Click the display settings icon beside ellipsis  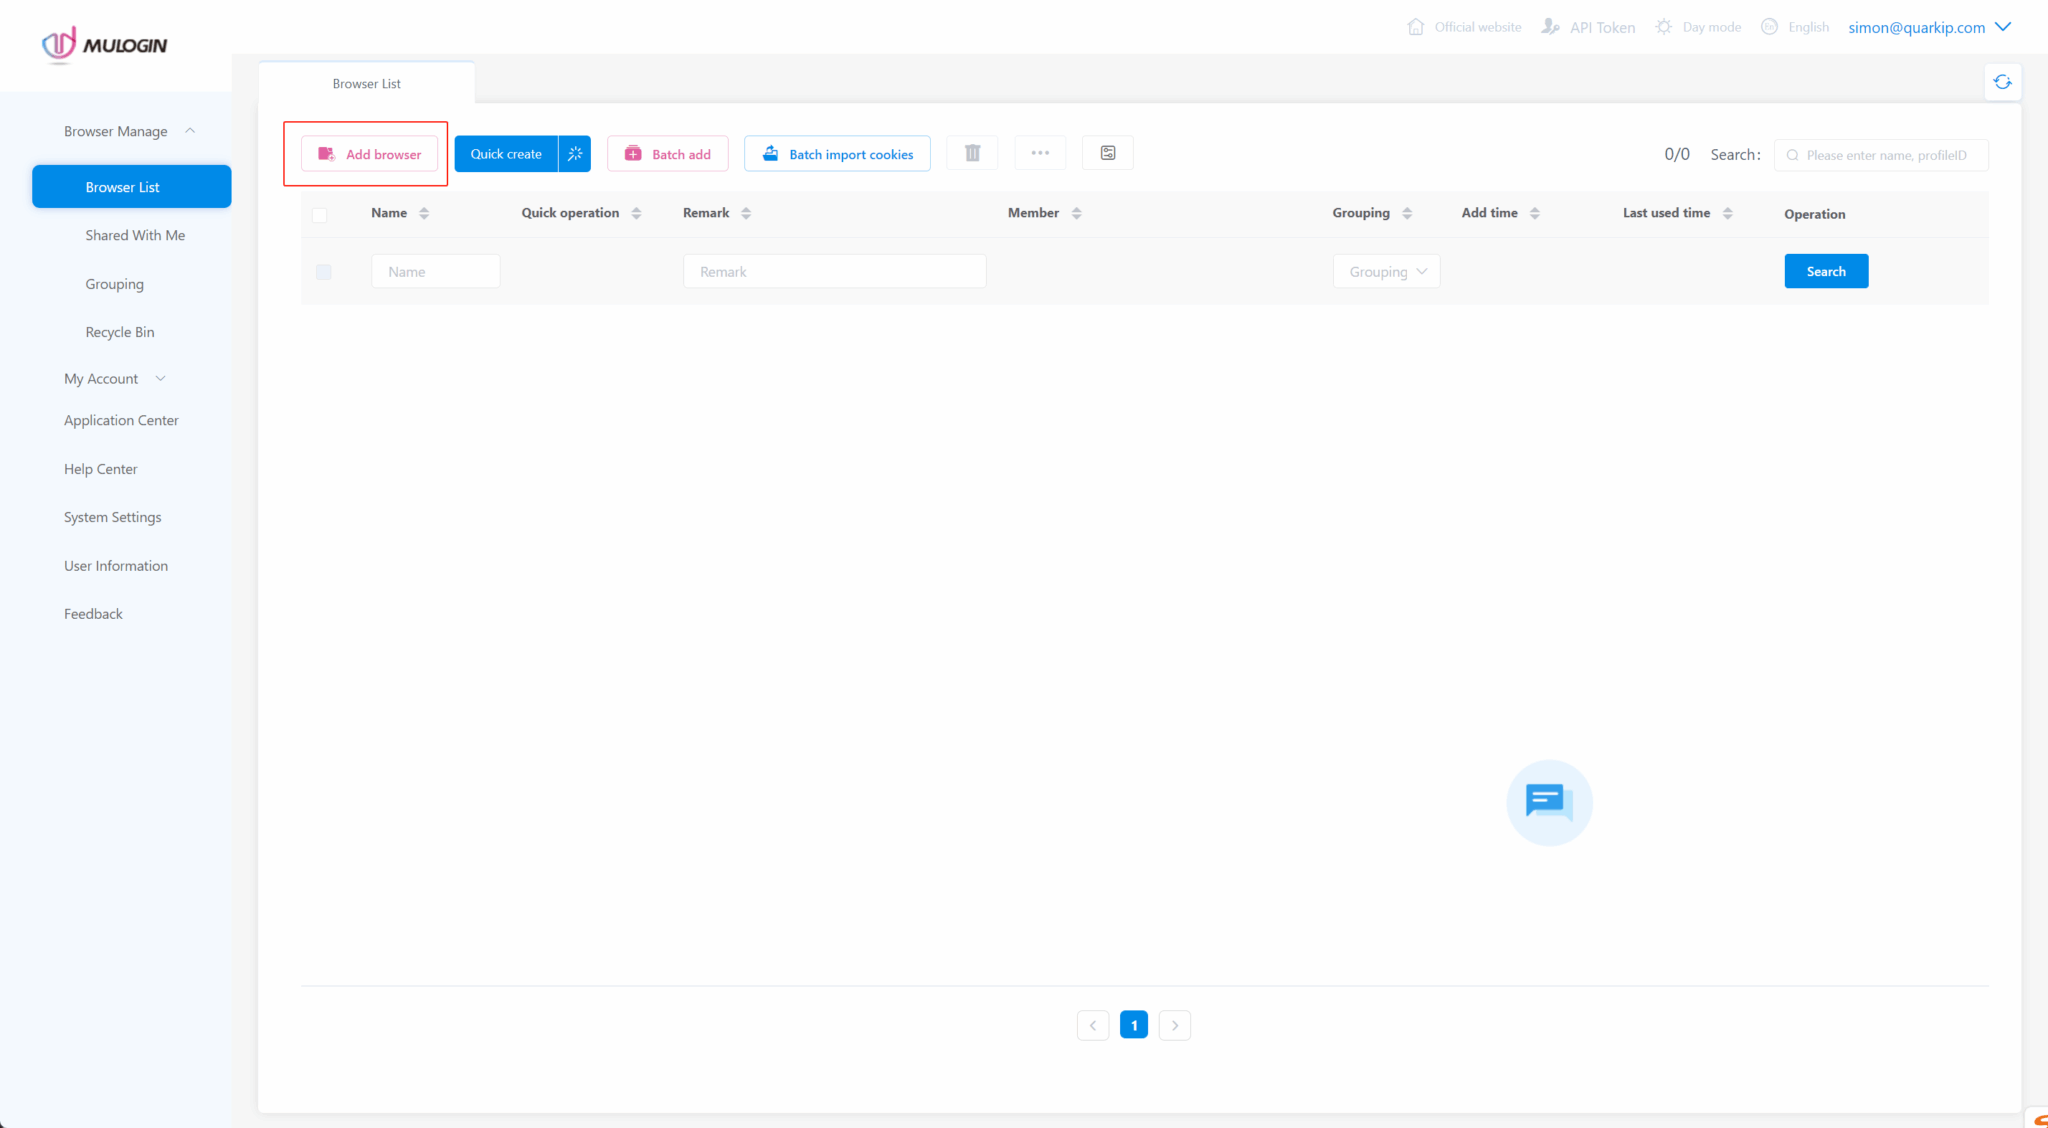(x=1107, y=152)
